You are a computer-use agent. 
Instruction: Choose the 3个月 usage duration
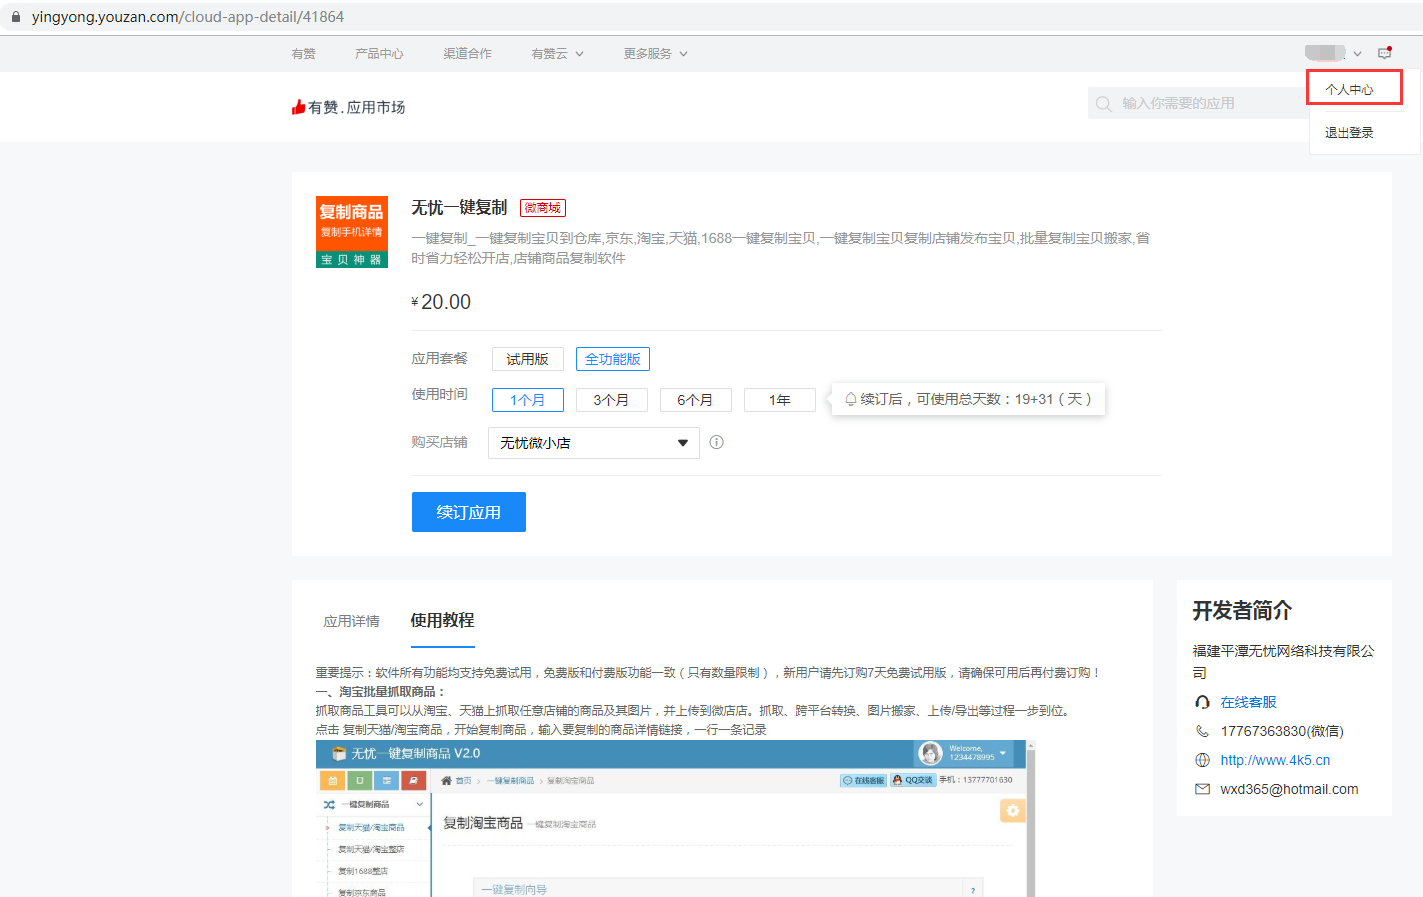[x=612, y=400]
